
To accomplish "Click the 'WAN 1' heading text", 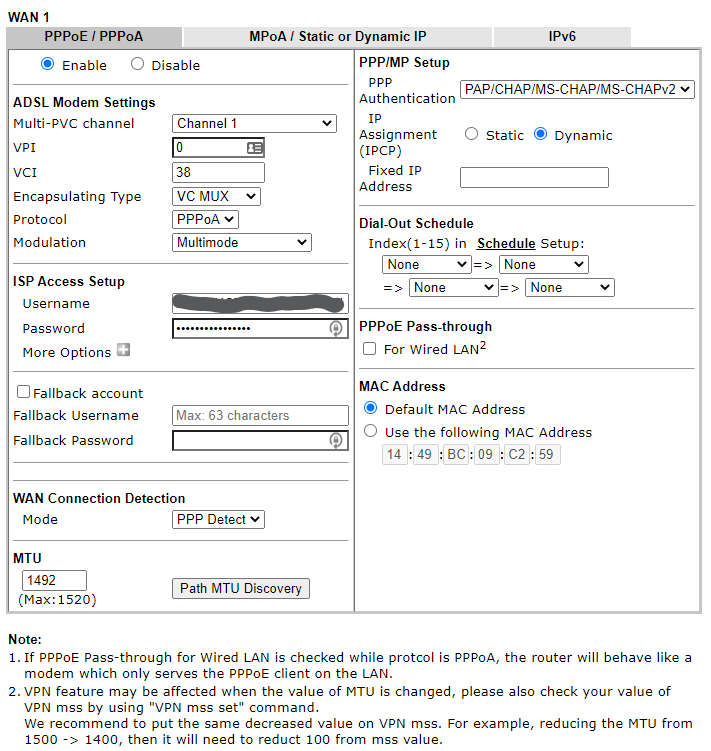I will pos(29,17).
